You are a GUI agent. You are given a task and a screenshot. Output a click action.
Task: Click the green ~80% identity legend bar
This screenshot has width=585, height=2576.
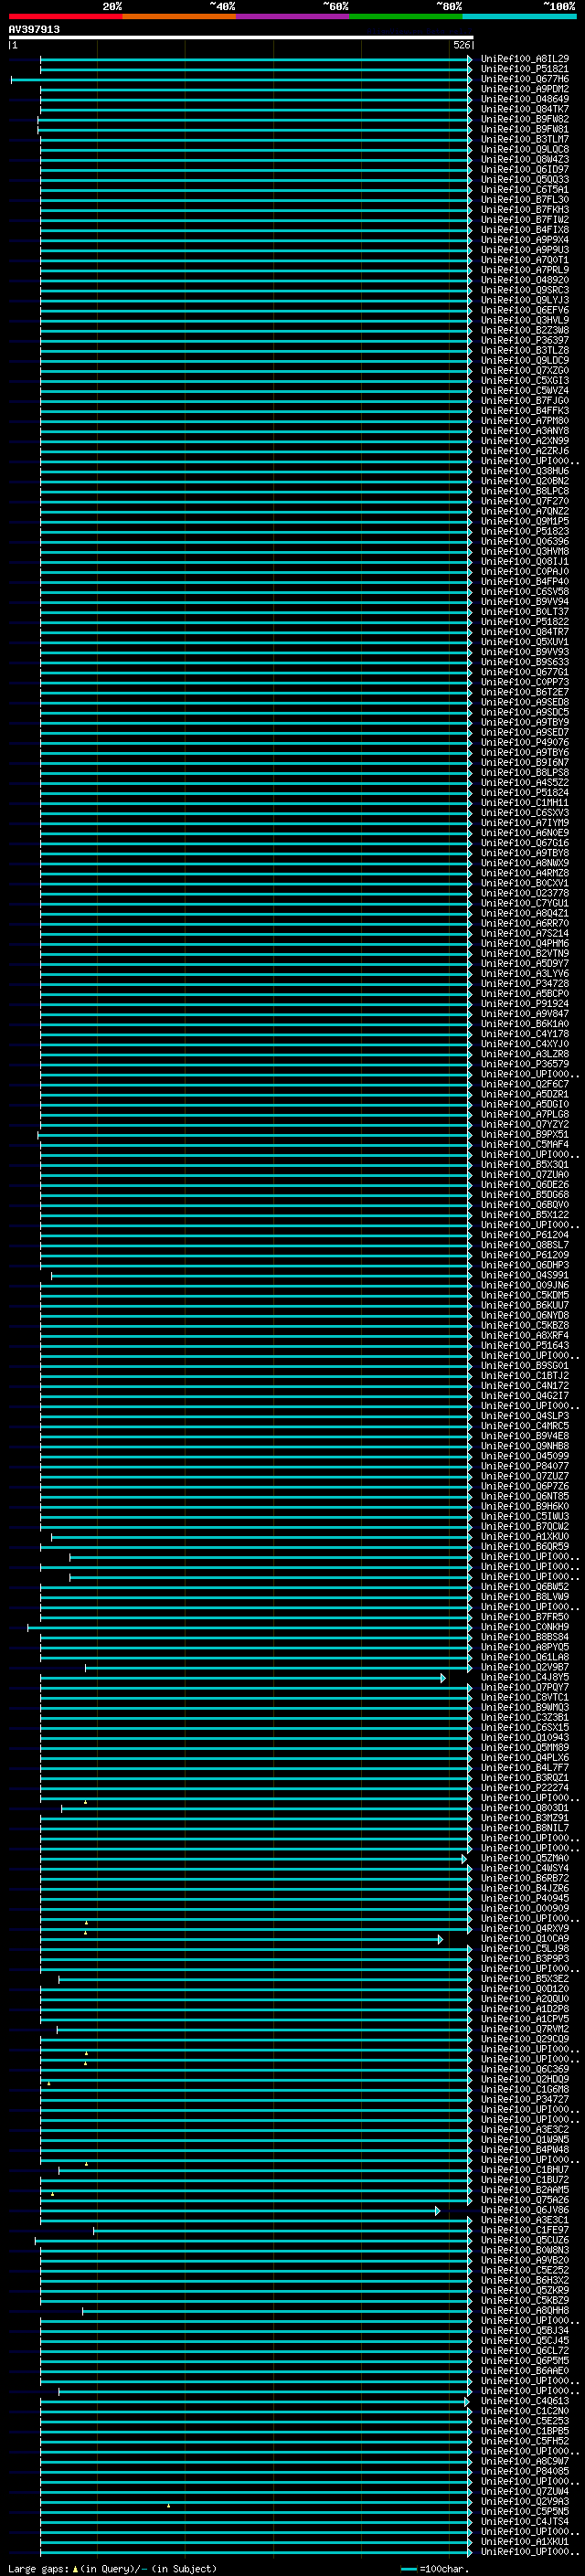click(x=406, y=16)
